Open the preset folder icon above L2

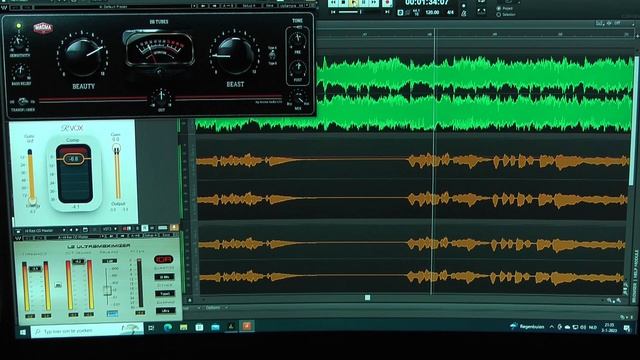click(x=85, y=230)
